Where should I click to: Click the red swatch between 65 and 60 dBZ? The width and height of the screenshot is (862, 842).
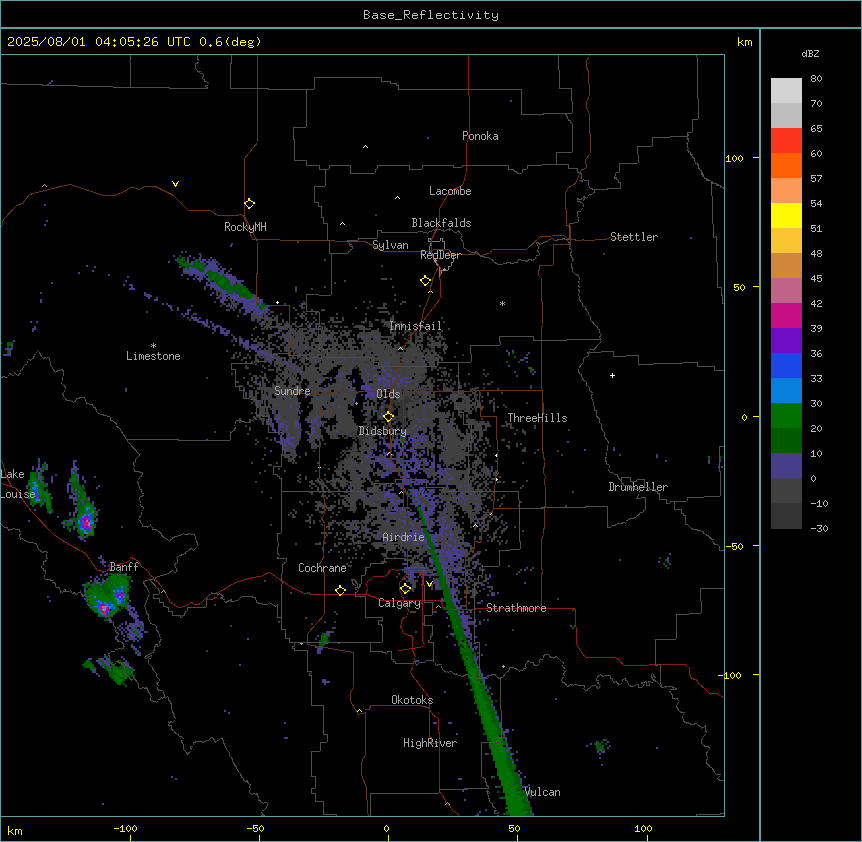pyautogui.click(x=786, y=141)
